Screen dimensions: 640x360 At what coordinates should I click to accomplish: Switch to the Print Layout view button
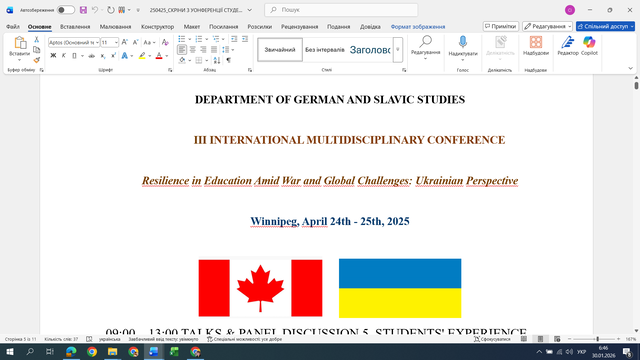pos(540,339)
